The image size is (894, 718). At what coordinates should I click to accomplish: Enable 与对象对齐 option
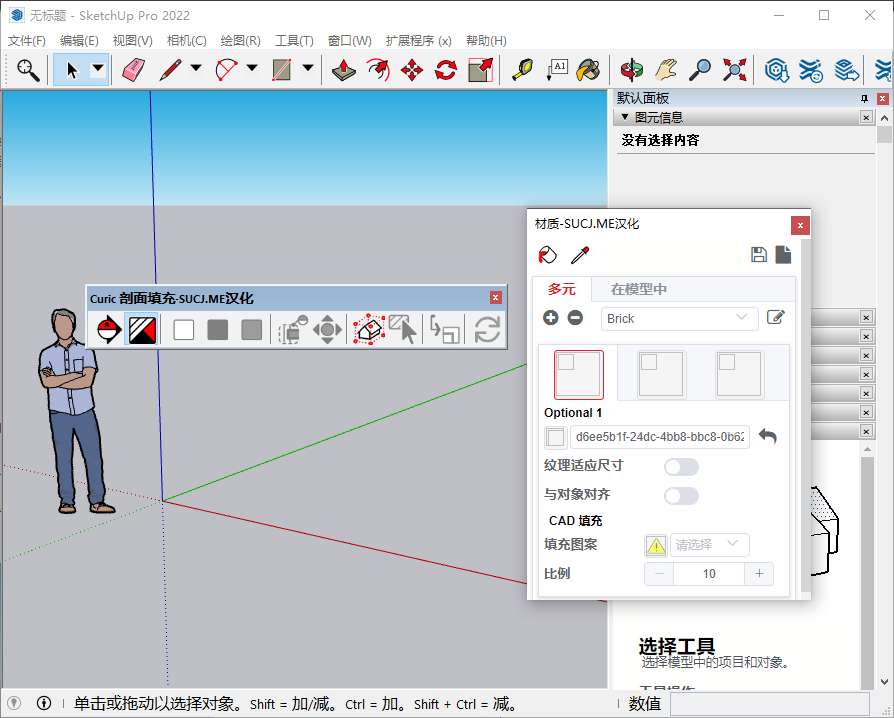[x=681, y=496]
